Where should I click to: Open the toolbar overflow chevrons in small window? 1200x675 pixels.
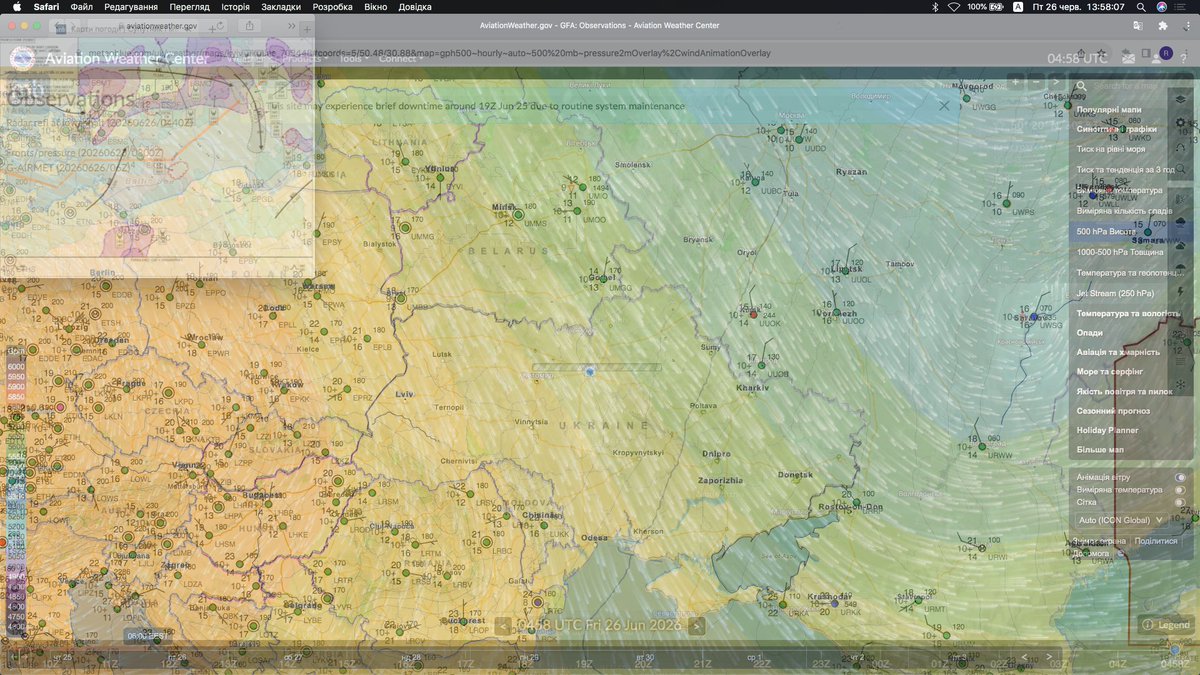[292, 26]
